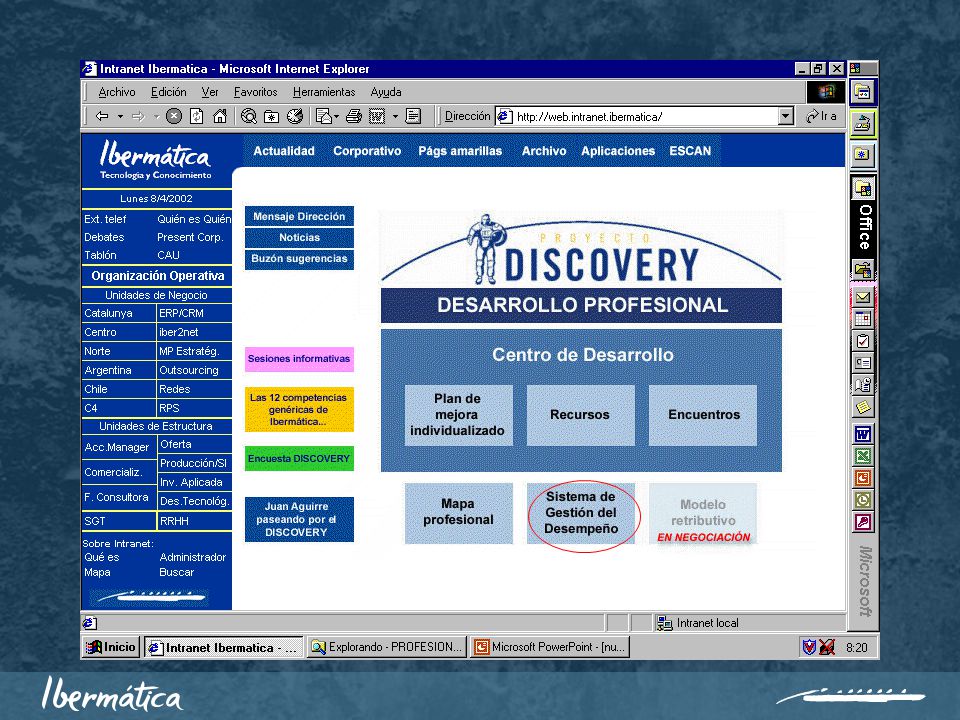Select the Actualidad navigation tab
This screenshot has width=960, height=720.
tap(284, 151)
